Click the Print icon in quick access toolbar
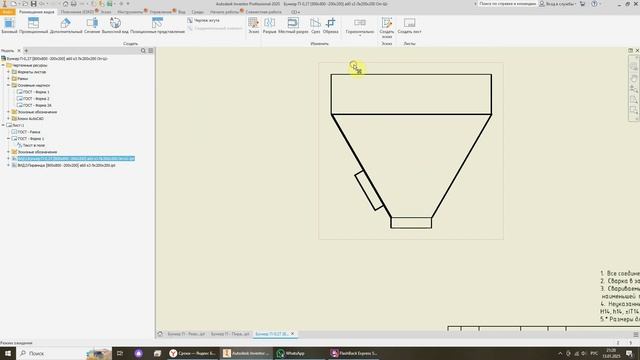This screenshot has height=360, width=640. coord(73,4)
